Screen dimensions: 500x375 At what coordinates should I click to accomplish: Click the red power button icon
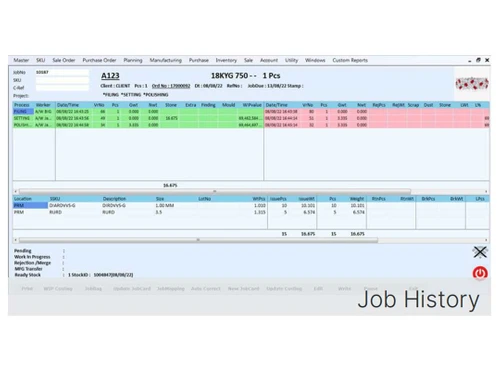click(x=480, y=273)
